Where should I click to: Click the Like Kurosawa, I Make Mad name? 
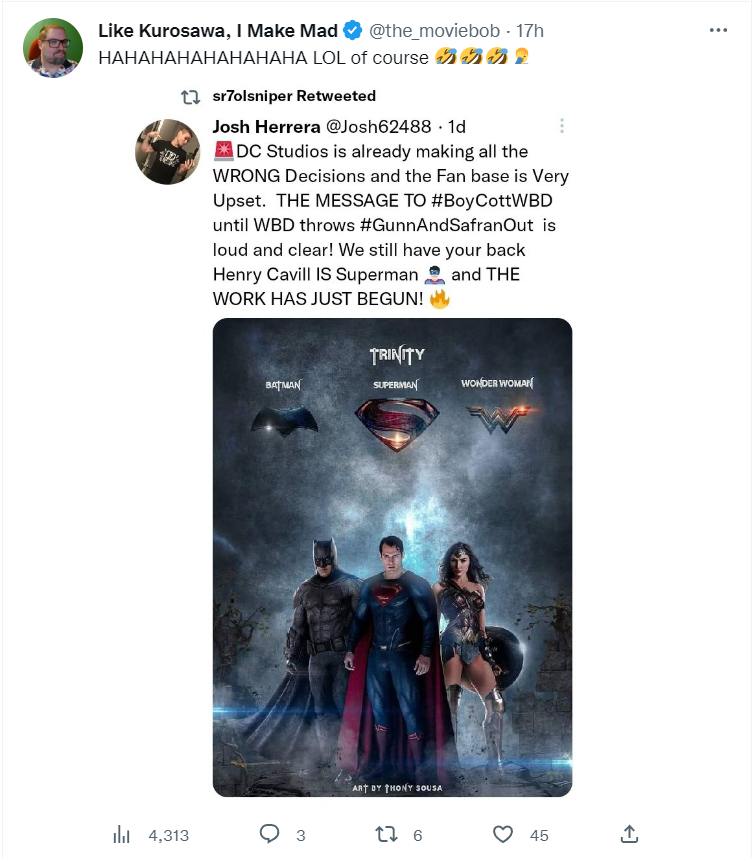tap(218, 31)
